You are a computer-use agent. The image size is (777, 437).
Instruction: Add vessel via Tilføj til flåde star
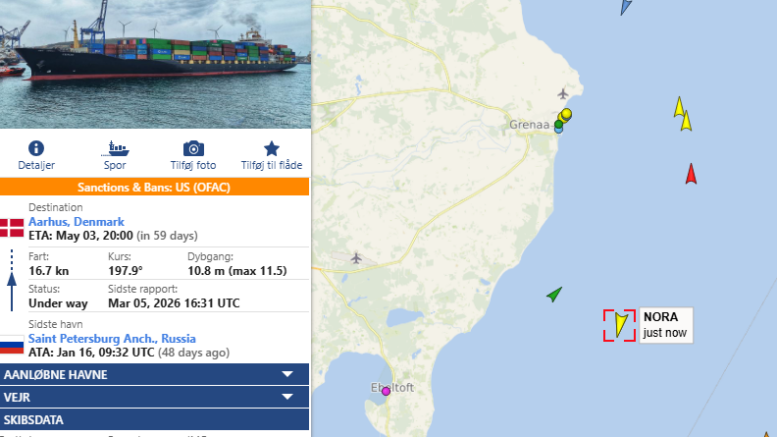(272, 148)
